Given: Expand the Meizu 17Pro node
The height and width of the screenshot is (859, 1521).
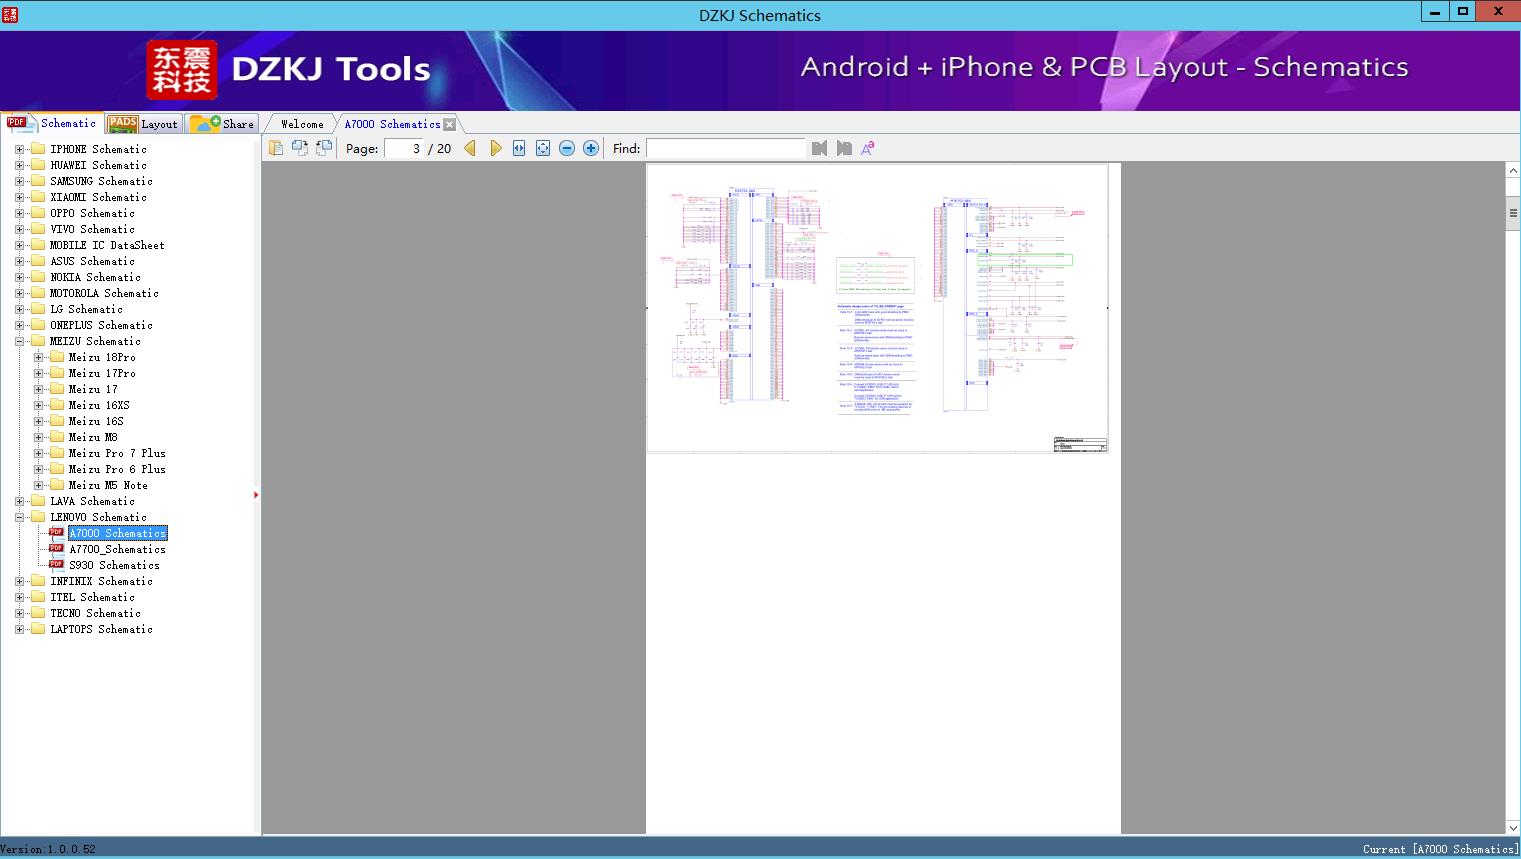Looking at the screenshot, I should [38, 373].
